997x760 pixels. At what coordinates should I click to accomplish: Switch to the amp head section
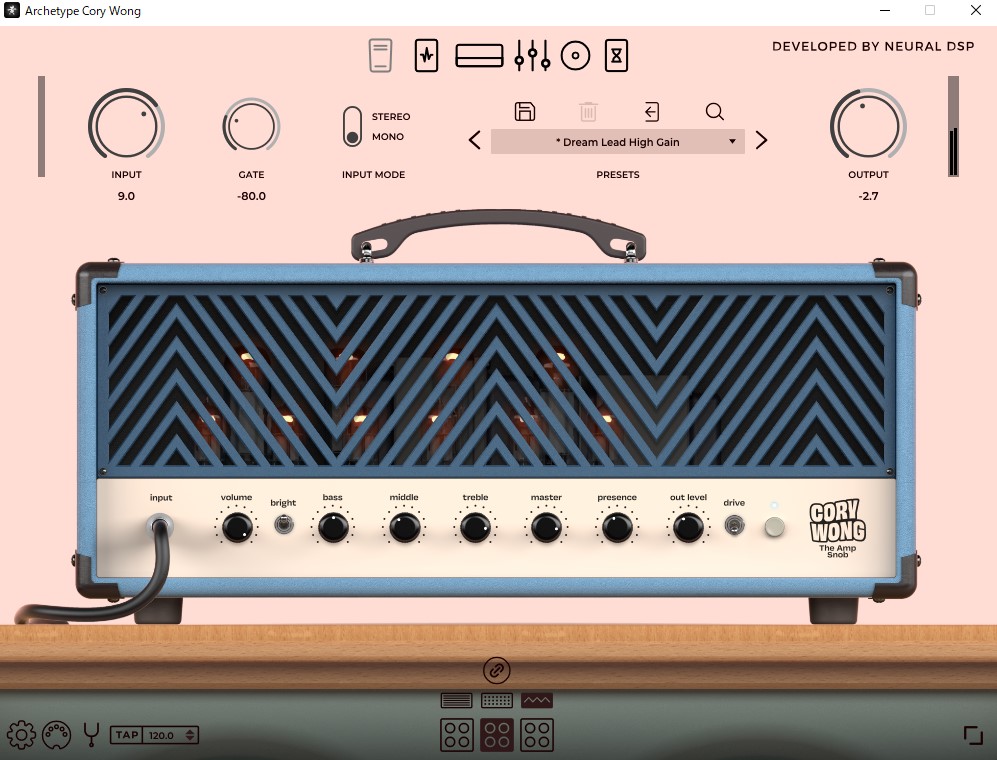479,55
